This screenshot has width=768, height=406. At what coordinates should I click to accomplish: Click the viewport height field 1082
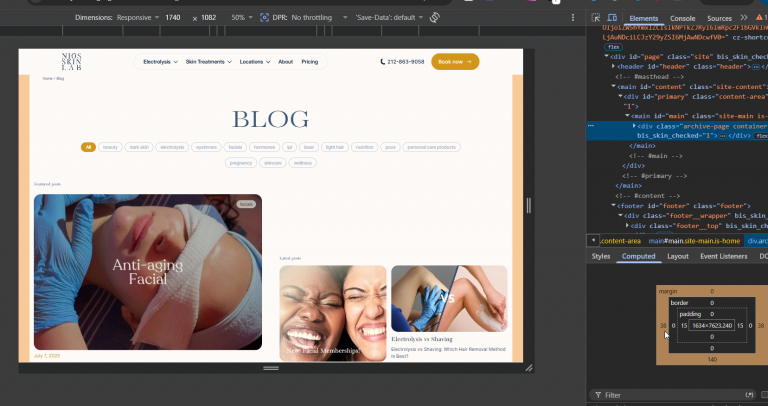pos(208,18)
